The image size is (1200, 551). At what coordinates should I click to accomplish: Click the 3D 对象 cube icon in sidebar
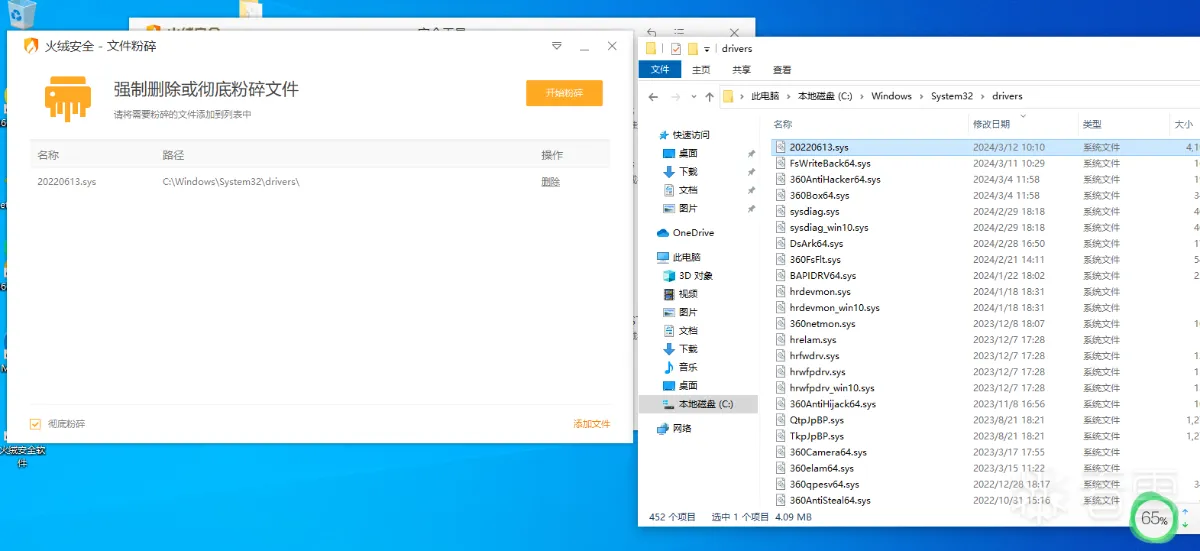pyautogui.click(x=669, y=275)
